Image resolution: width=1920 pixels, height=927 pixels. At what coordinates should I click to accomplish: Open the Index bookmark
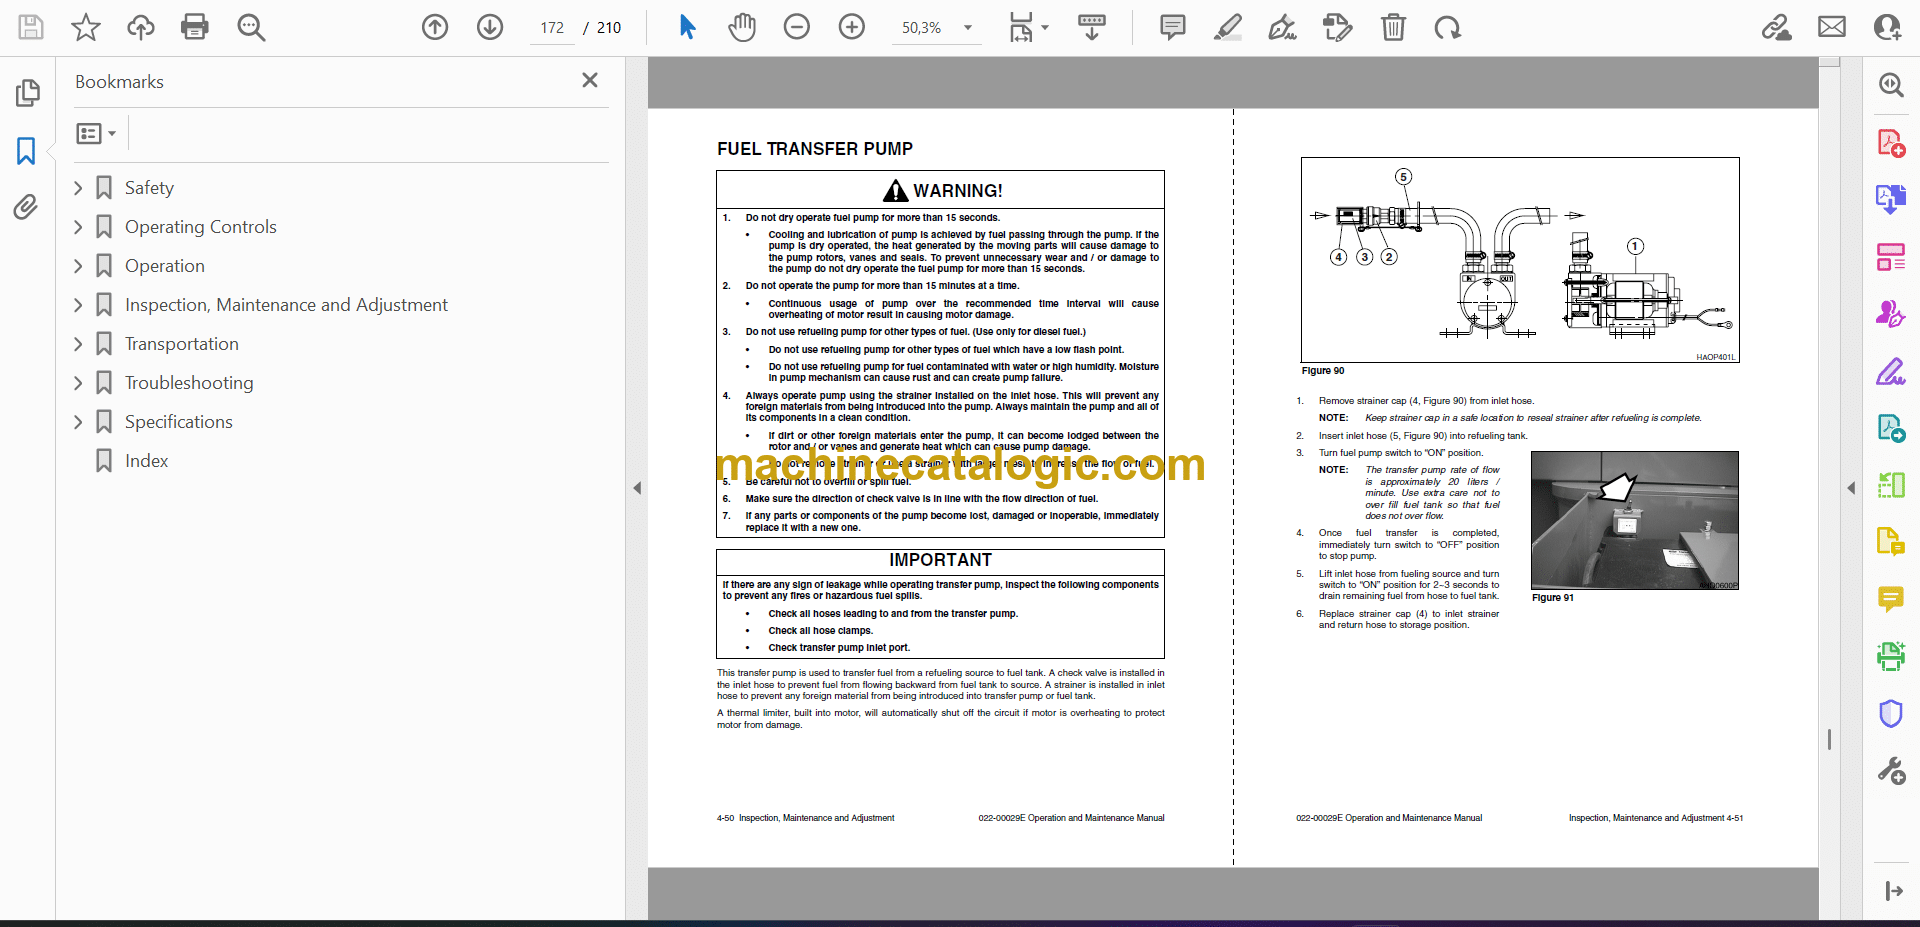[x=146, y=461]
